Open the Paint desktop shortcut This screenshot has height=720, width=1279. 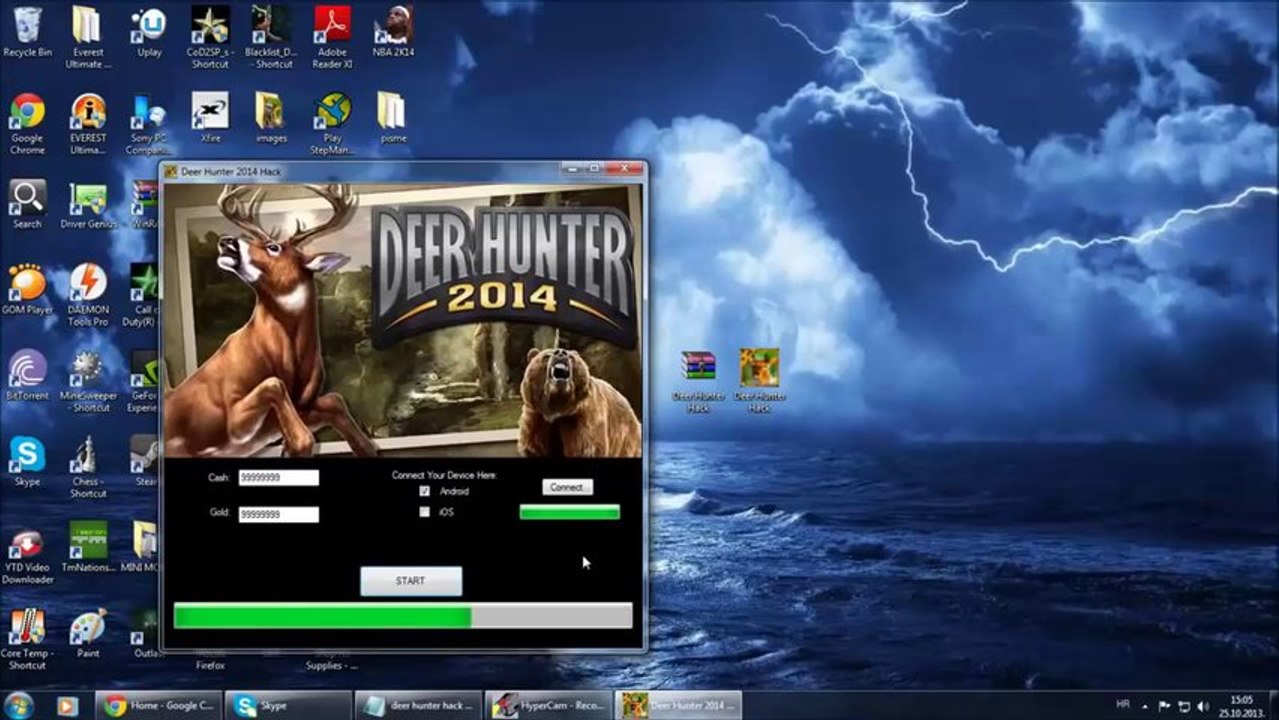tap(88, 634)
